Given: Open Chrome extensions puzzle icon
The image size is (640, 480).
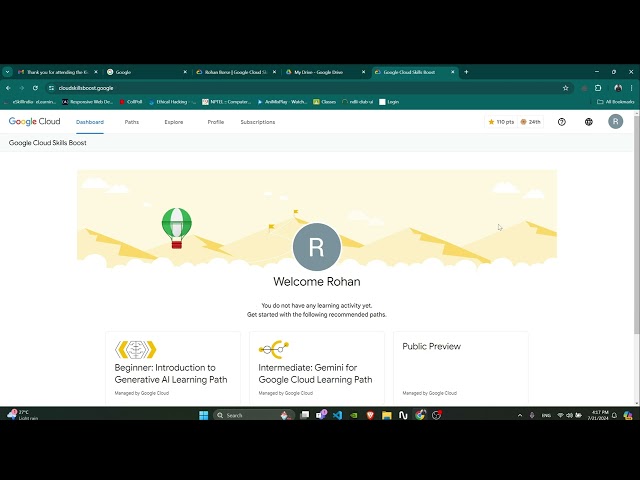Looking at the screenshot, I should [x=598, y=88].
